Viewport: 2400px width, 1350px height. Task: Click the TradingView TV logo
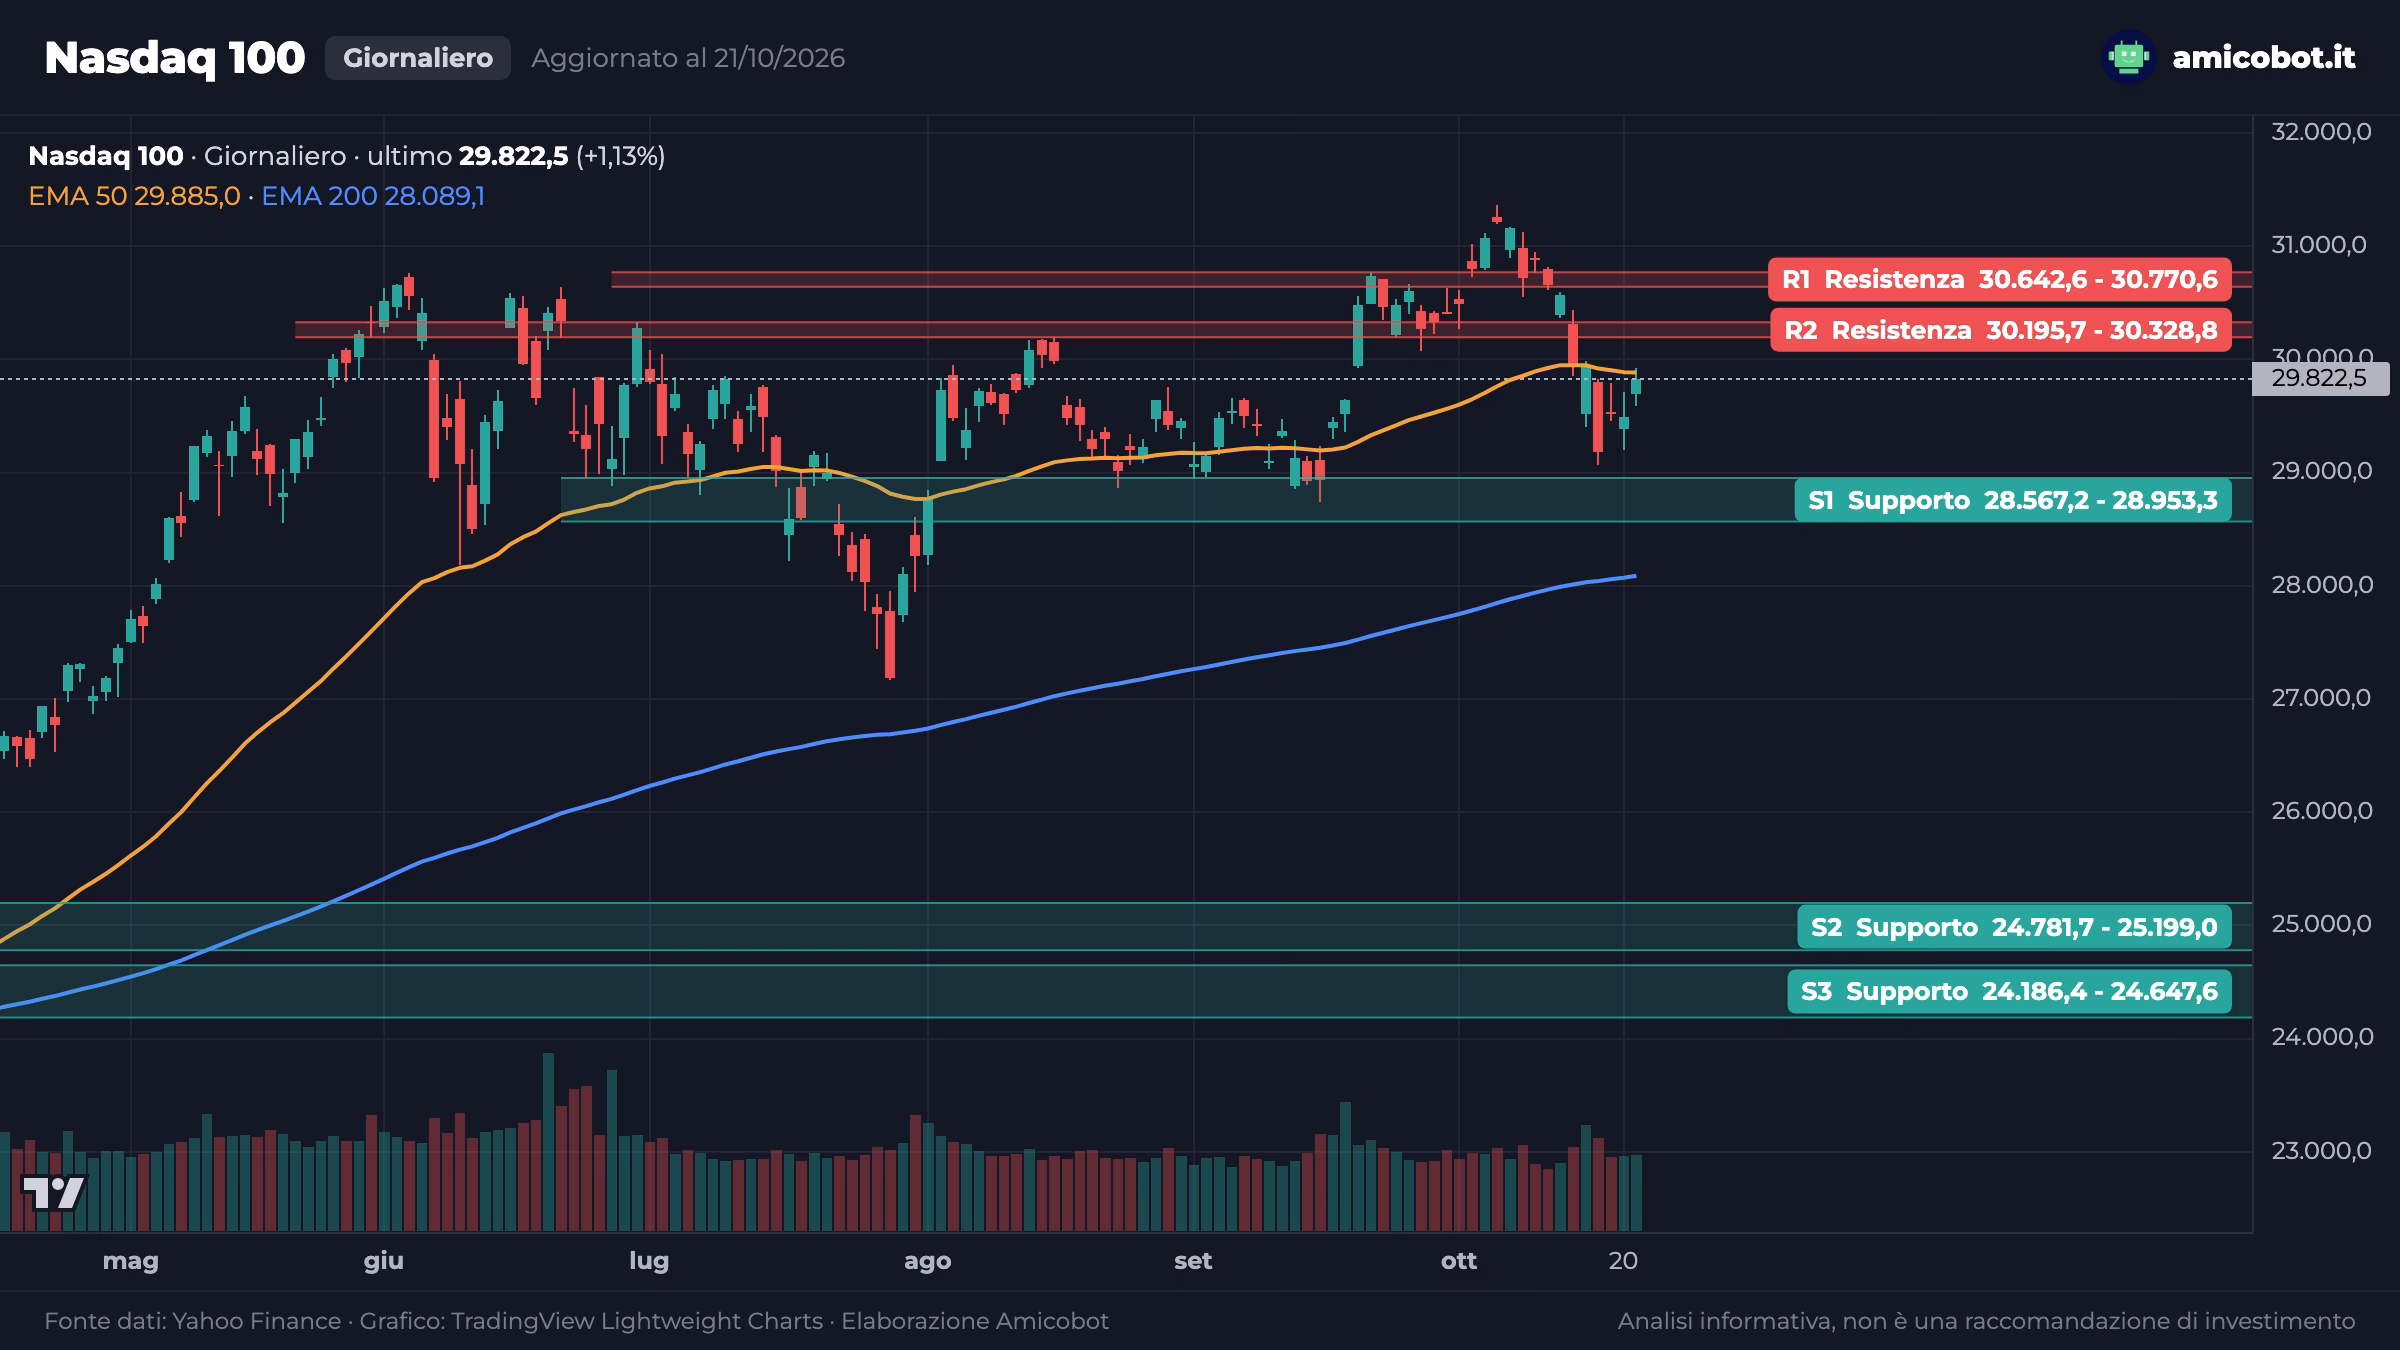point(54,1192)
